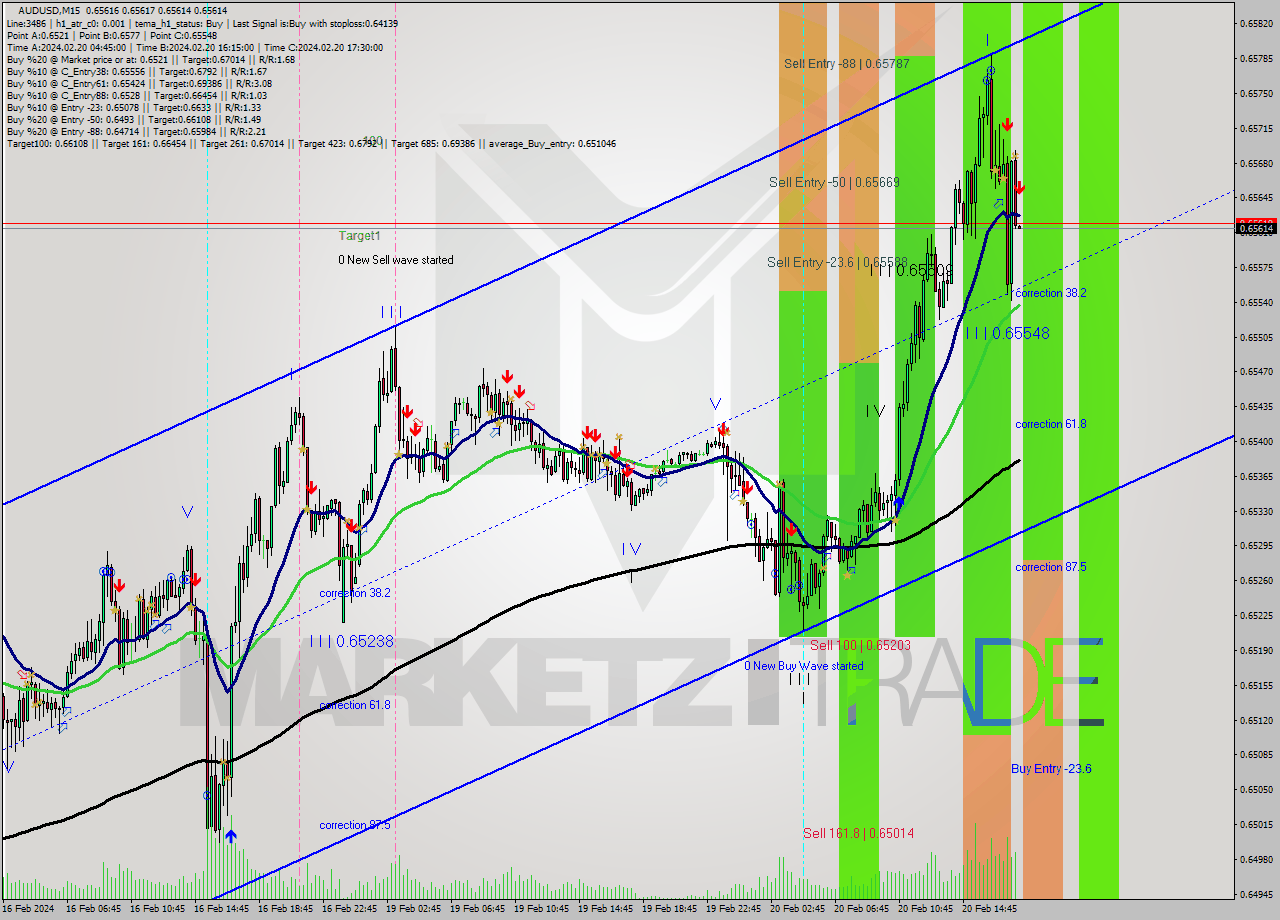This screenshot has width=1280, height=920.
Task: Select 'Buy %10 @ C_Entry61: 0.65424' line
Action: pyautogui.click(x=139, y=83)
